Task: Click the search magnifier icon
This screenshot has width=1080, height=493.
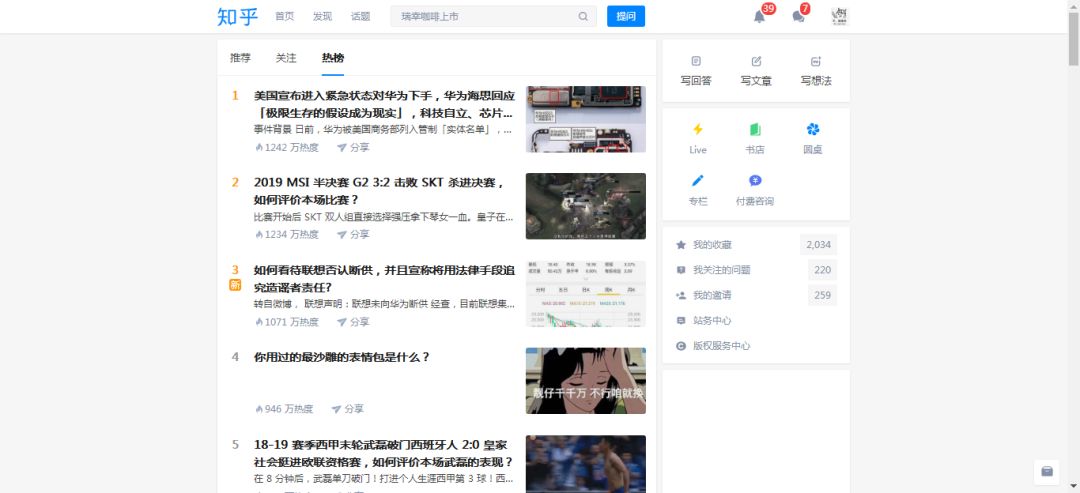Action: tap(583, 17)
